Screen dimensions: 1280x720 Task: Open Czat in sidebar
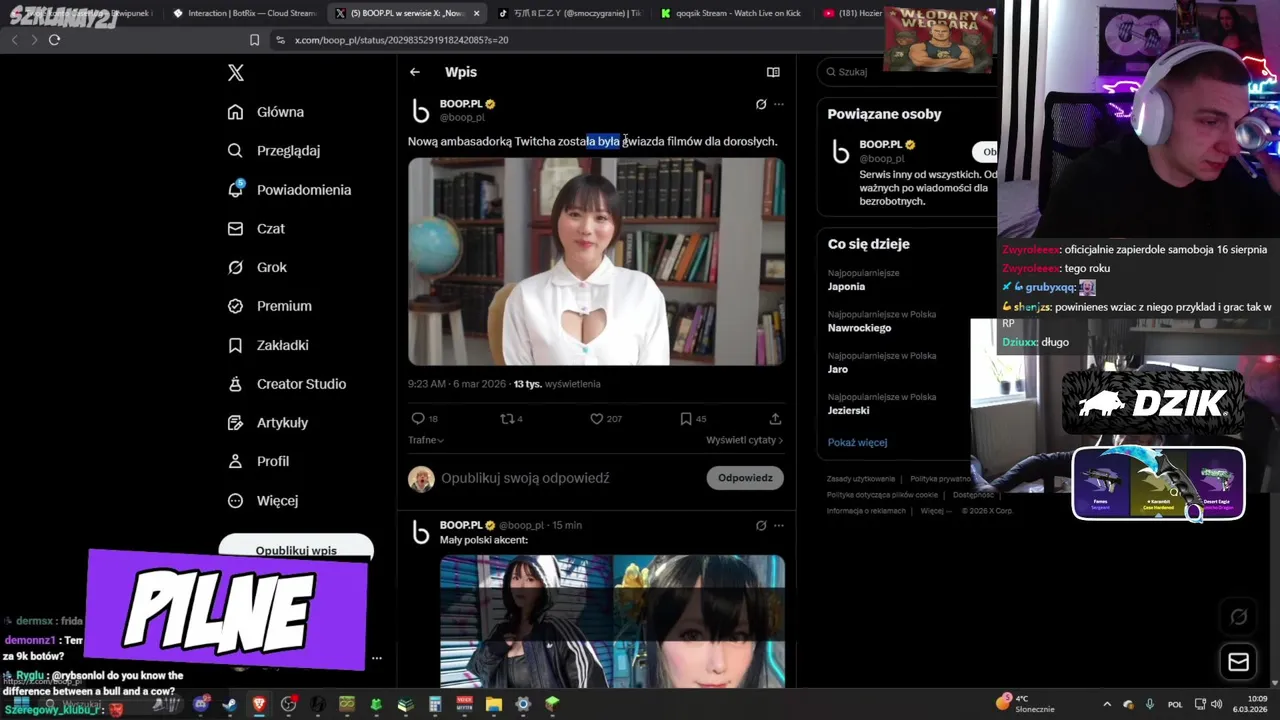tap(256, 229)
